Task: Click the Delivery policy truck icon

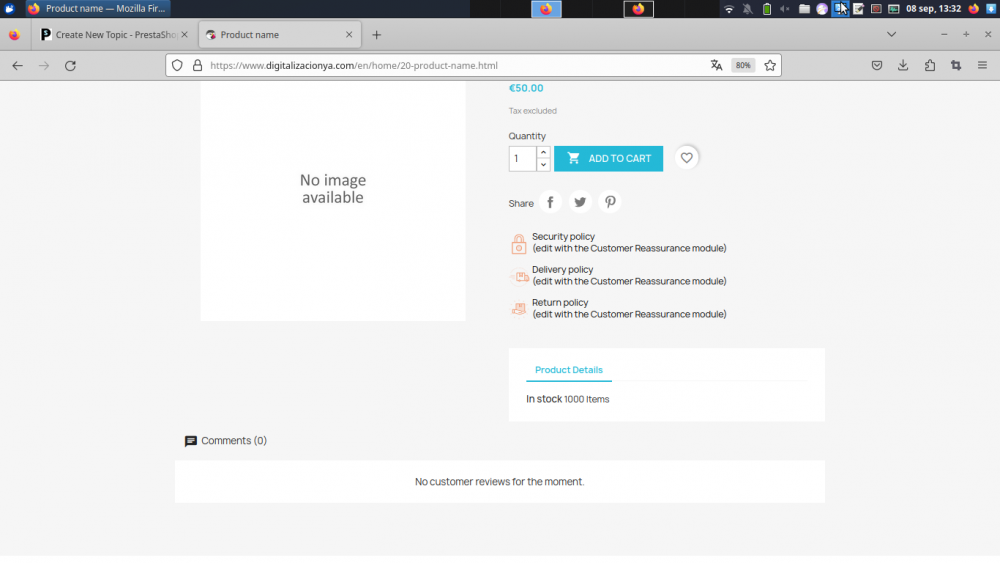Action: [x=520, y=276]
